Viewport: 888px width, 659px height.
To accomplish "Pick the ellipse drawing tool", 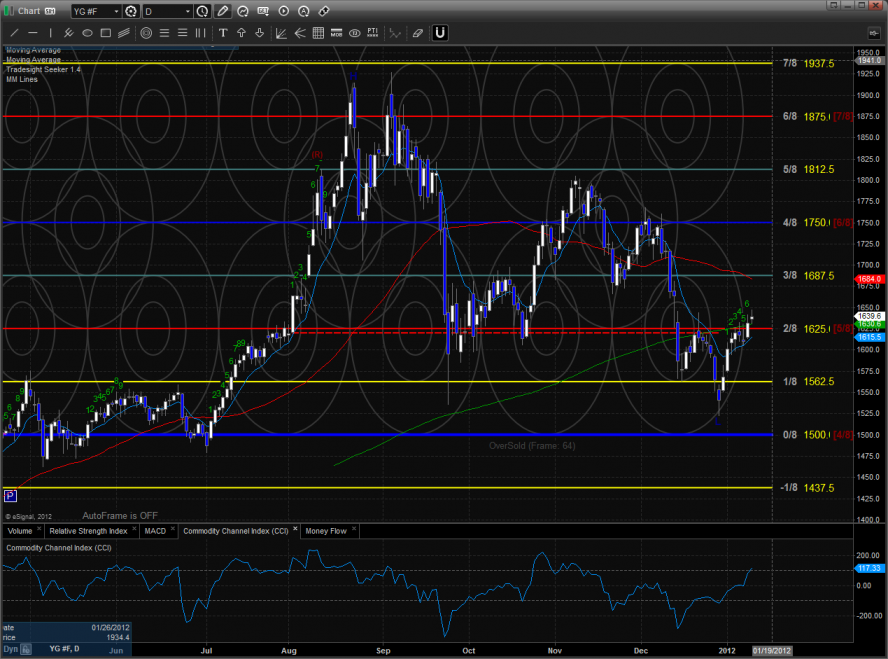I will point(87,33).
